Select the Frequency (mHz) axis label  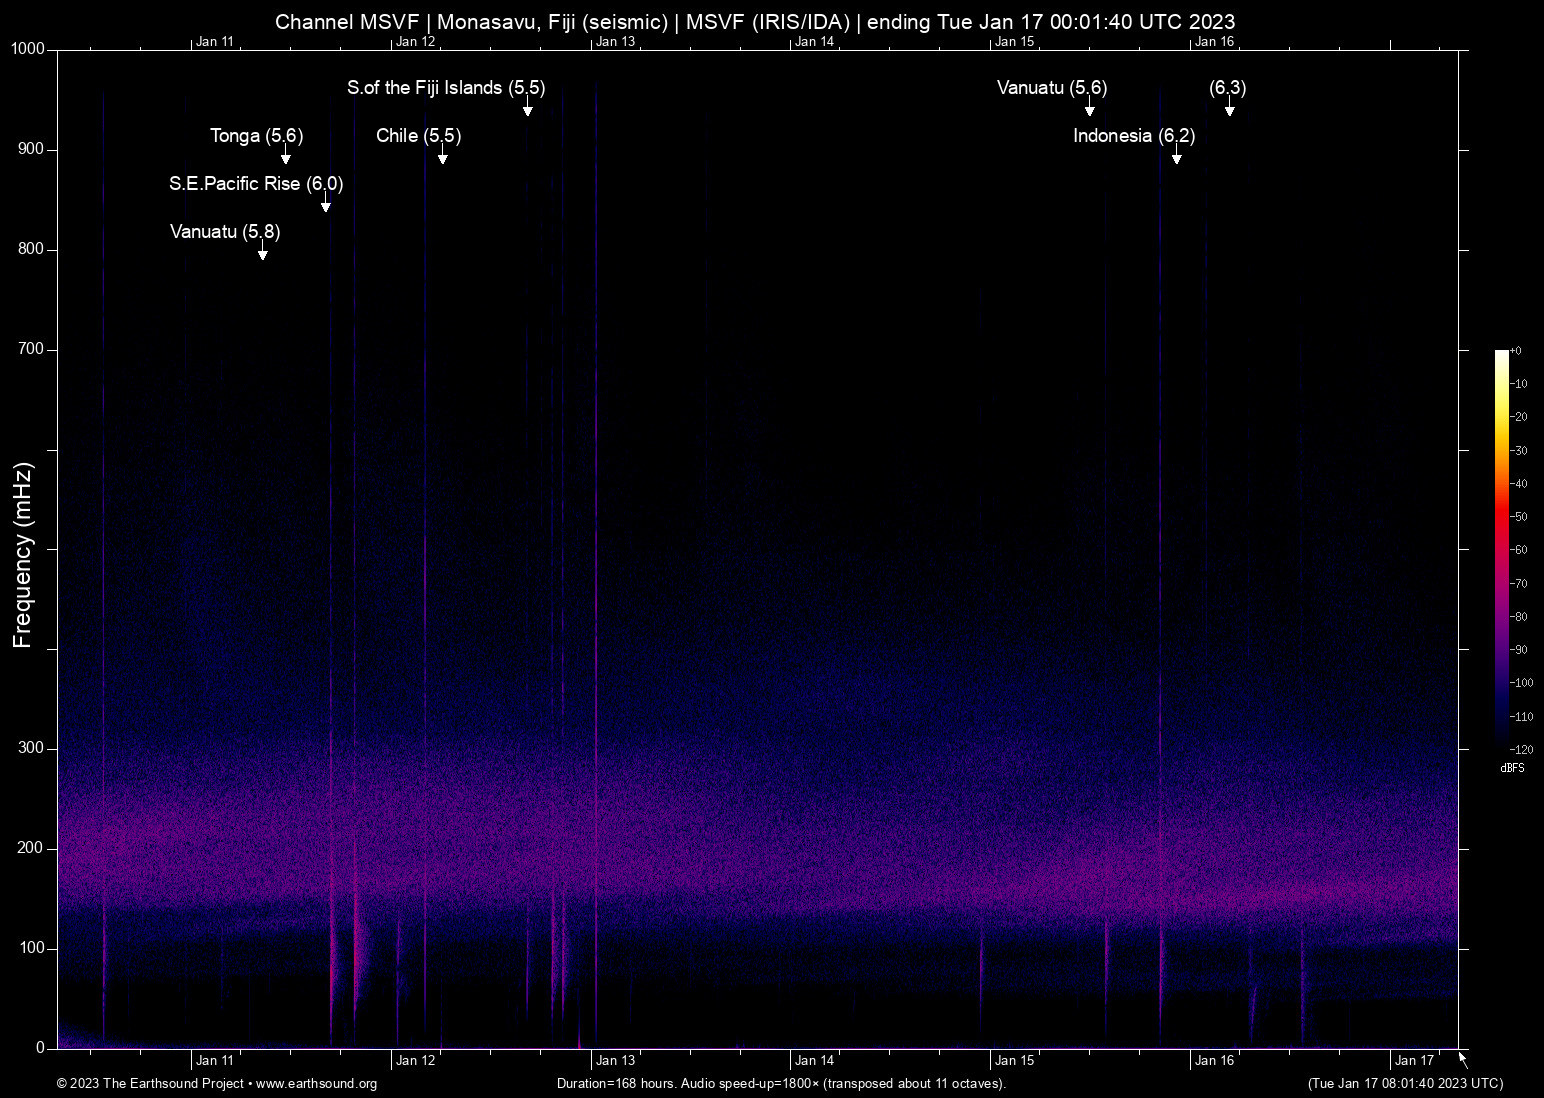tap(21, 550)
